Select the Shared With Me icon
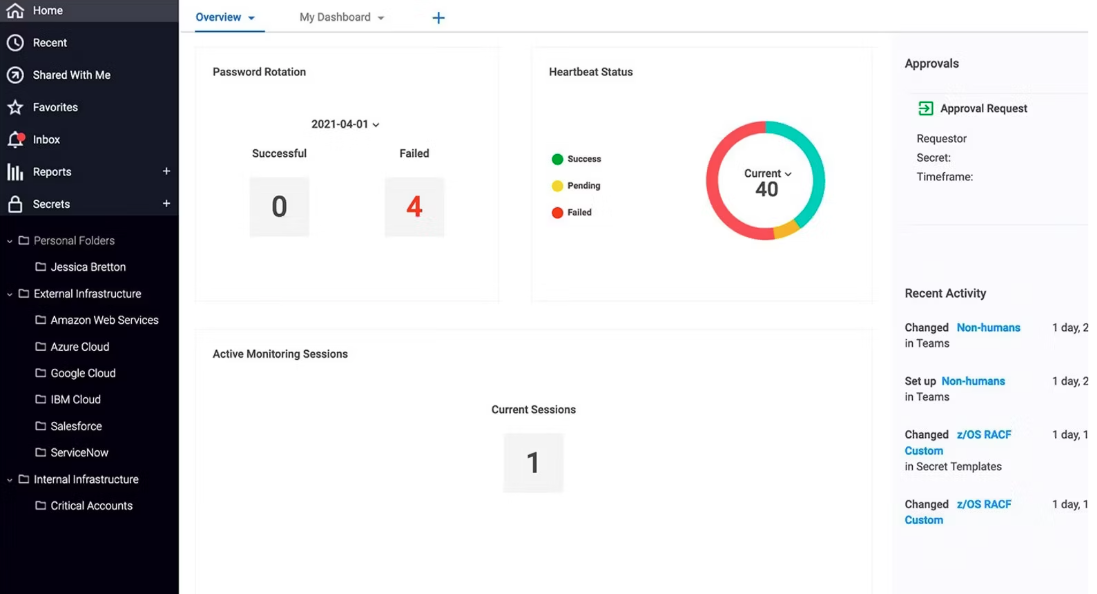1097x594 pixels. click(x=14, y=75)
